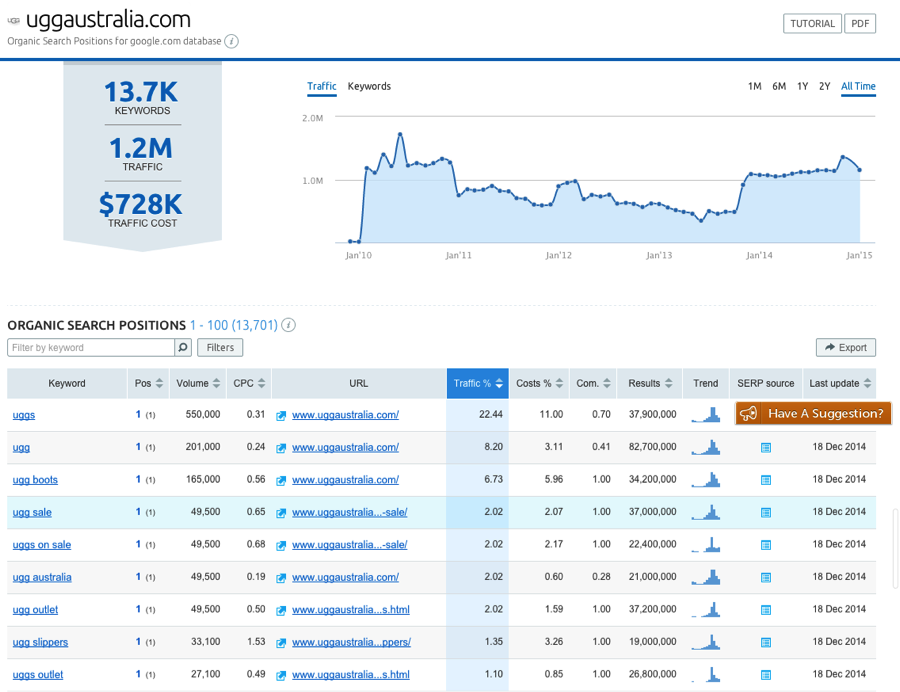
Task: Open the ugg slippers keyword link
Action: pos(40,642)
